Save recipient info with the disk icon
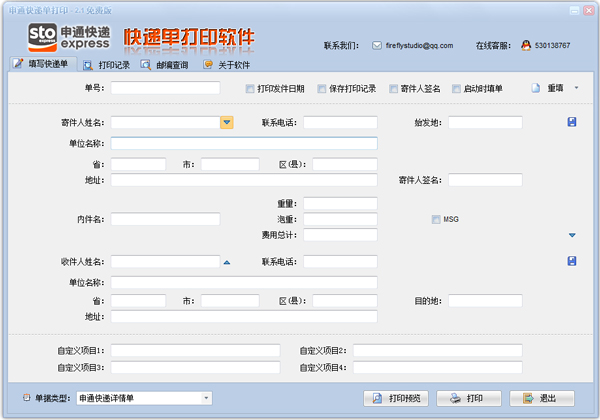This screenshot has height=420, width=600. click(x=572, y=261)
